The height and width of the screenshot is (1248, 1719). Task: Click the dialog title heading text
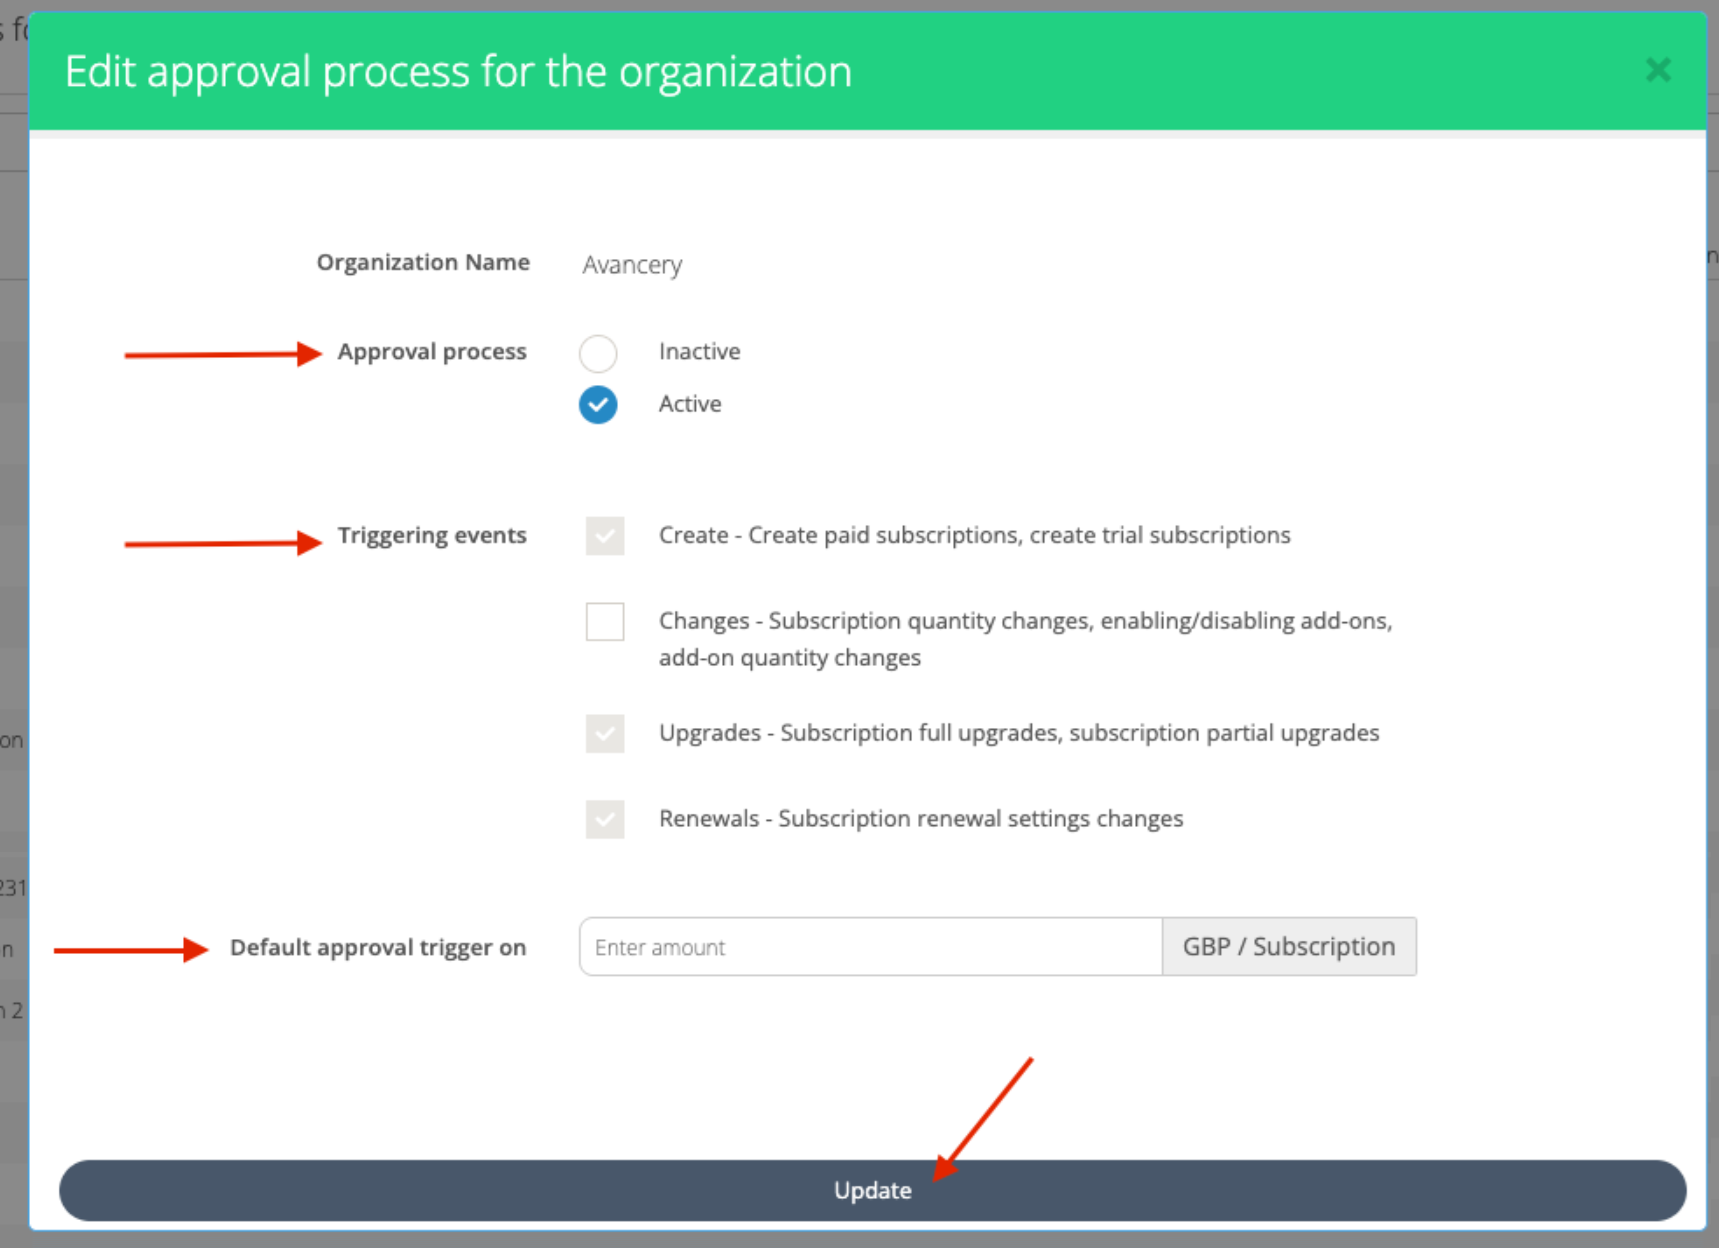tap(458, 72)
